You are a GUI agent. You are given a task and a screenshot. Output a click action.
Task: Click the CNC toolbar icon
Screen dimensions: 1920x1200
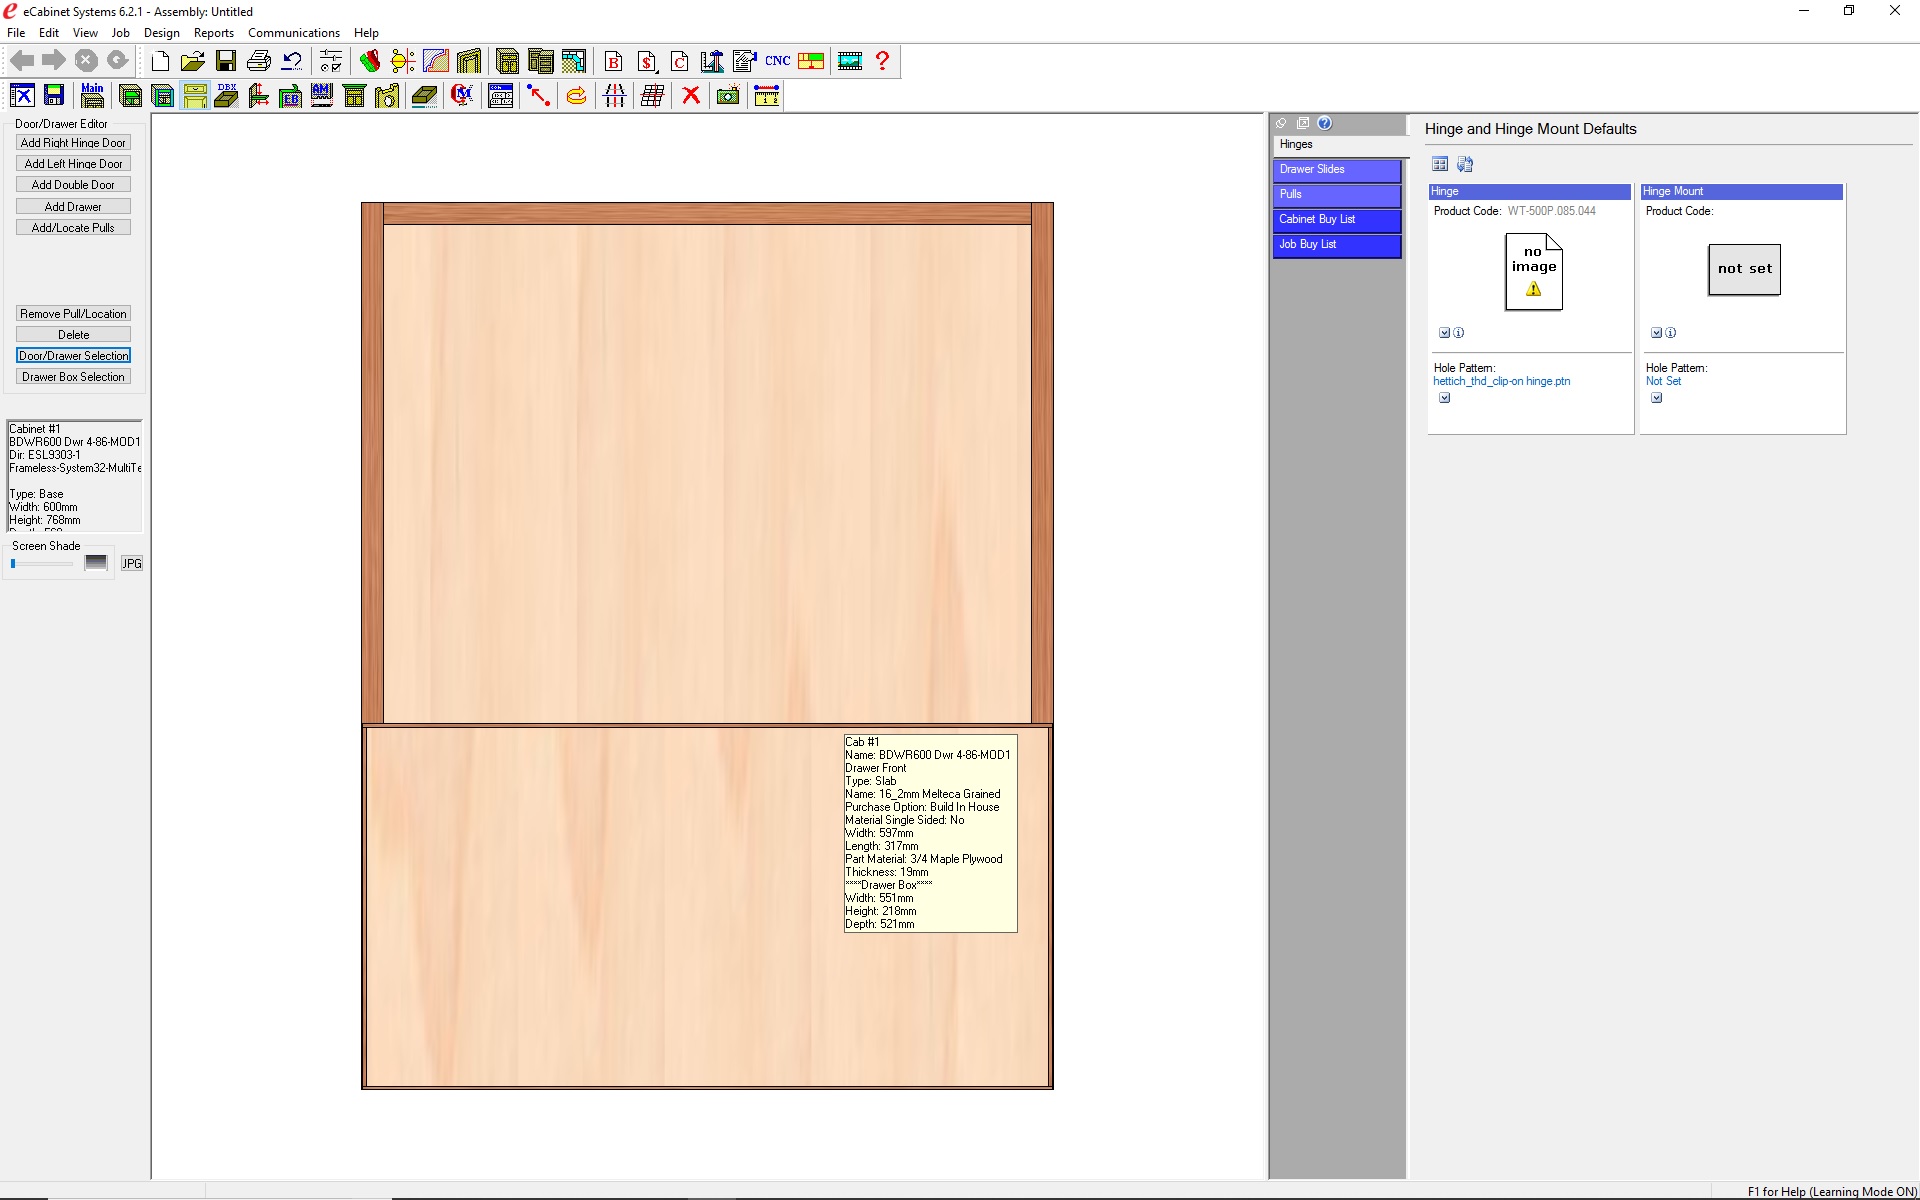click(x=777, y=61)
